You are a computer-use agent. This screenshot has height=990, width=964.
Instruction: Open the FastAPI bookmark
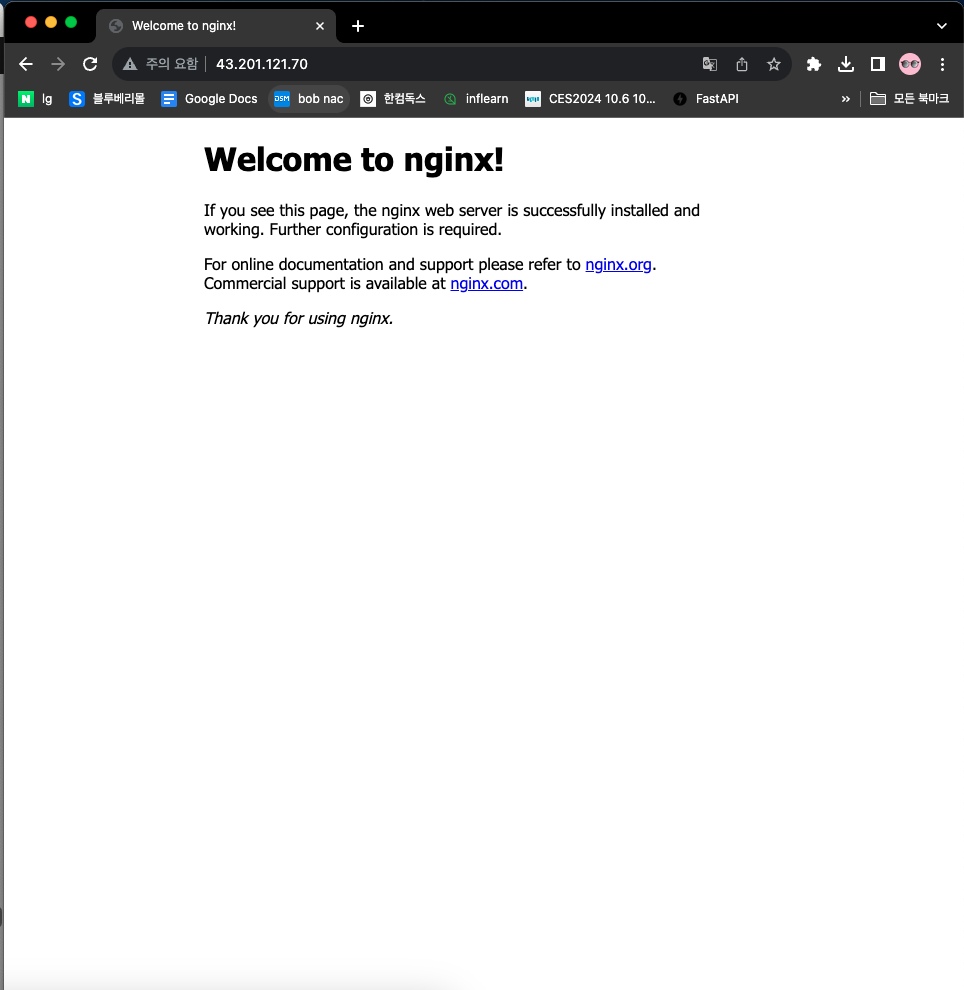click(706, 98)
